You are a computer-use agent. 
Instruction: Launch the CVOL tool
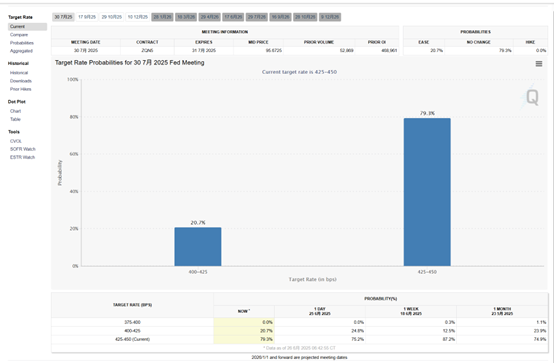coord(16,141)
